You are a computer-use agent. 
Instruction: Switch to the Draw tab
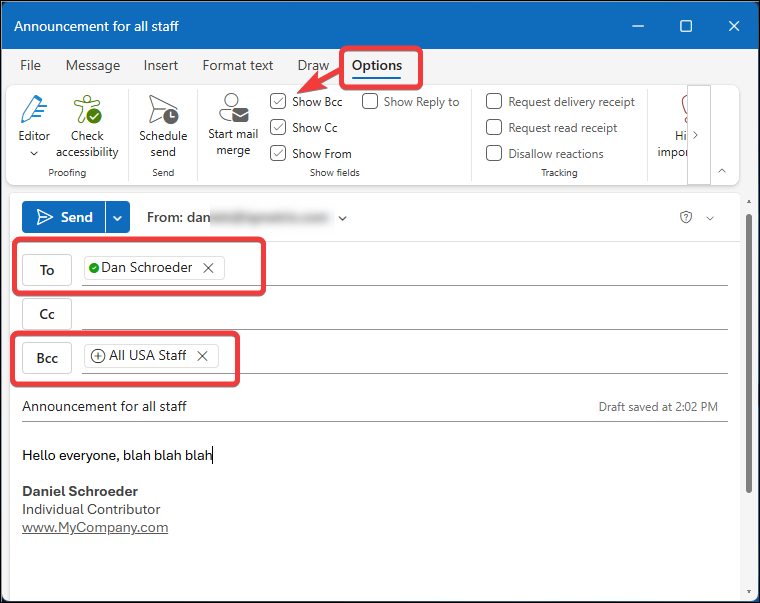[313, 65]
